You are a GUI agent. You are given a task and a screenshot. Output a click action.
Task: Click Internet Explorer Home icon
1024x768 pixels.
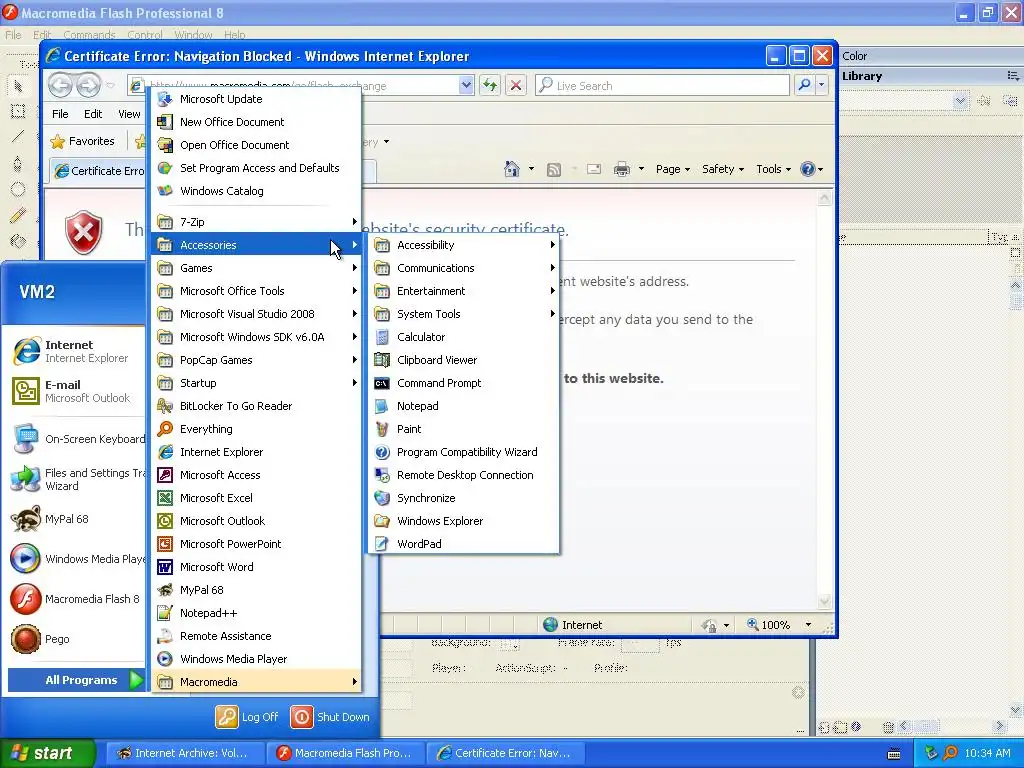pyautogui.click(x=512, y=169)
